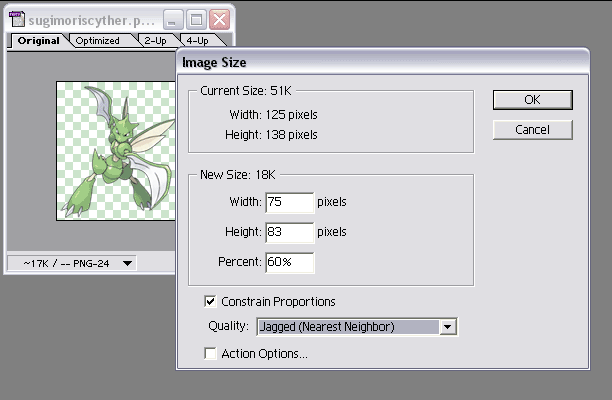Image resolution: width=612 pixels, height=400 pixels.
Task: Click the Scyther image preview
Action: 116,151
